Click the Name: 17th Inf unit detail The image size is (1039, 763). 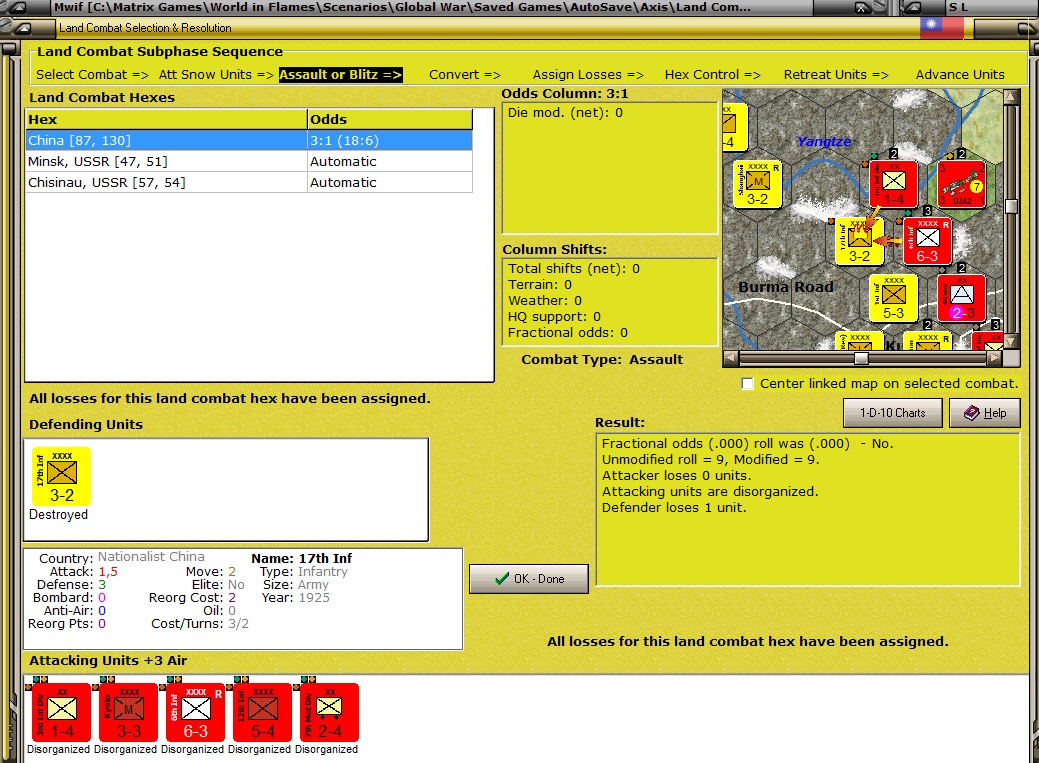pyautogui.click(x=302, y=558)
